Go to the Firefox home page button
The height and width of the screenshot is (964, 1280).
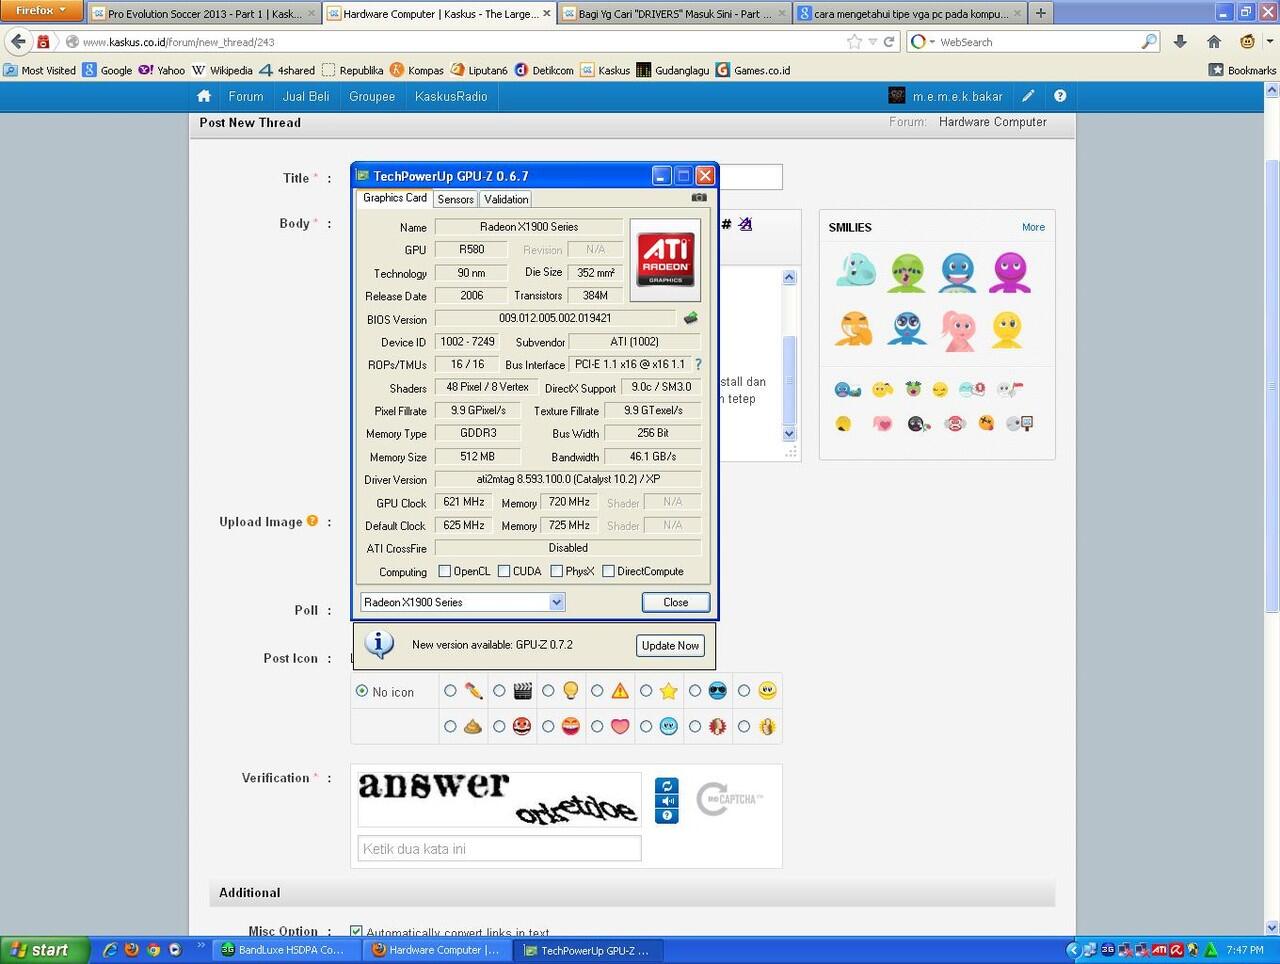tap(1214, 42)
